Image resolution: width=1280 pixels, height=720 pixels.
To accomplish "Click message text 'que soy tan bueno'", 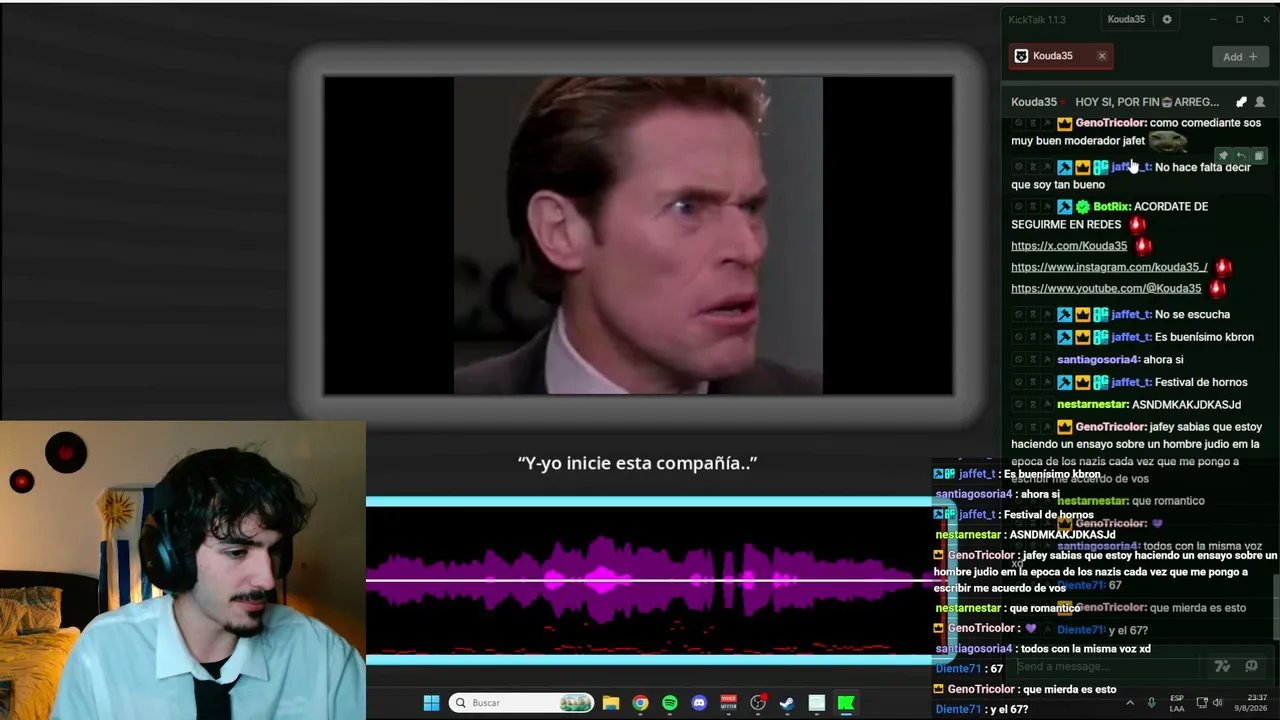I will click(1058, 185).
